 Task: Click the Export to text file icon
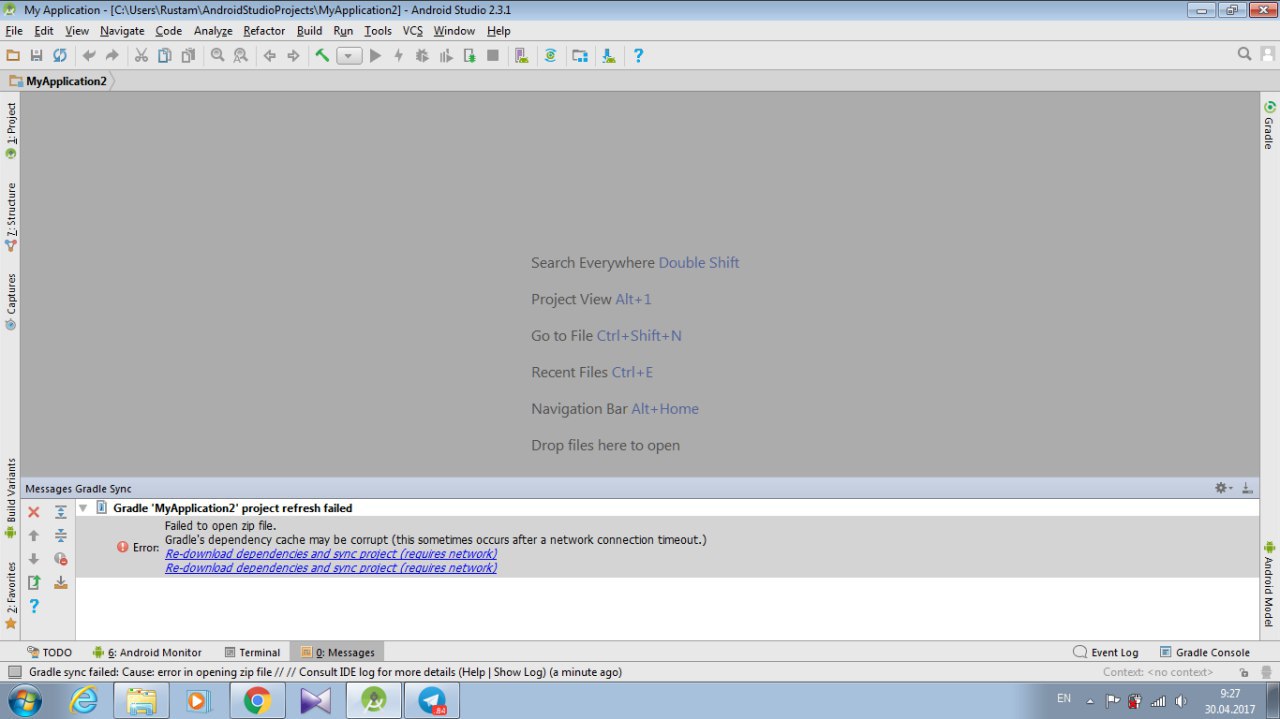pyautogui.click(x=33, y=582)
